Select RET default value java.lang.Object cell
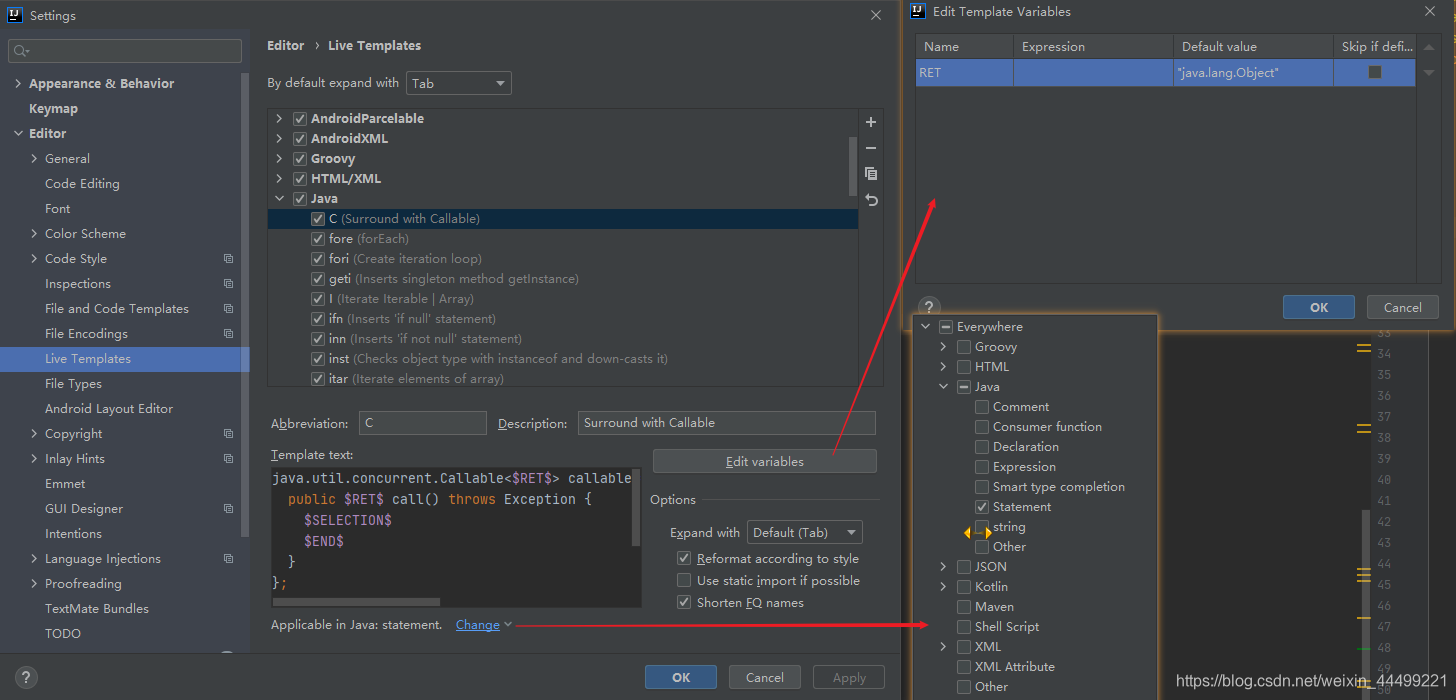1456x700 pixels. (1253, 72)
